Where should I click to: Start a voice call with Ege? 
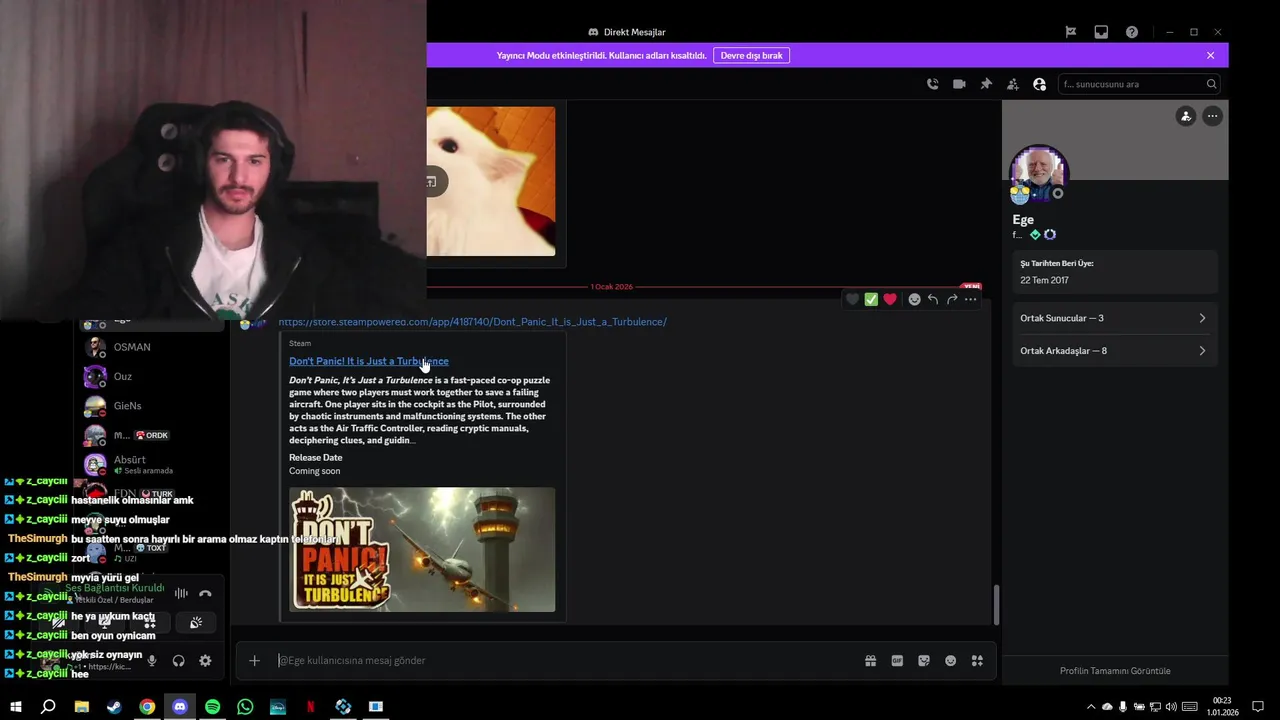point(932,84)
